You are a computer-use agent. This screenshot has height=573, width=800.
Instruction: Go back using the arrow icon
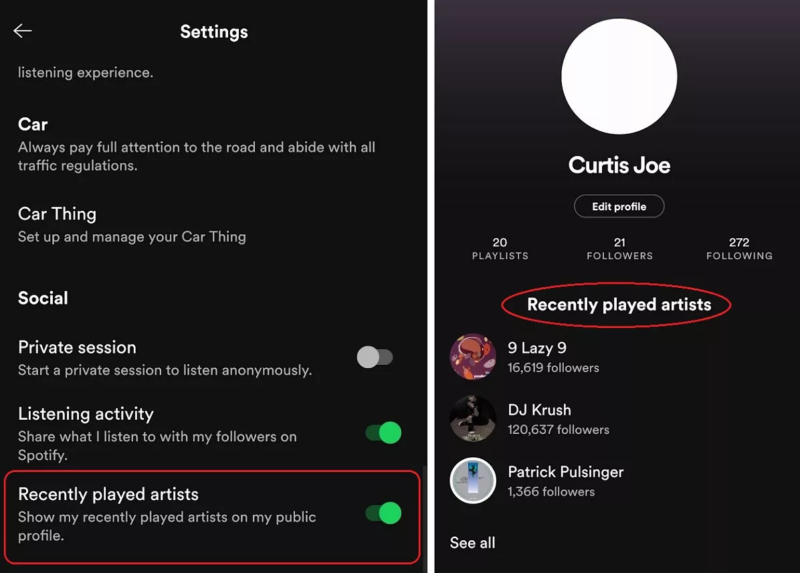(x=22, y=31)
